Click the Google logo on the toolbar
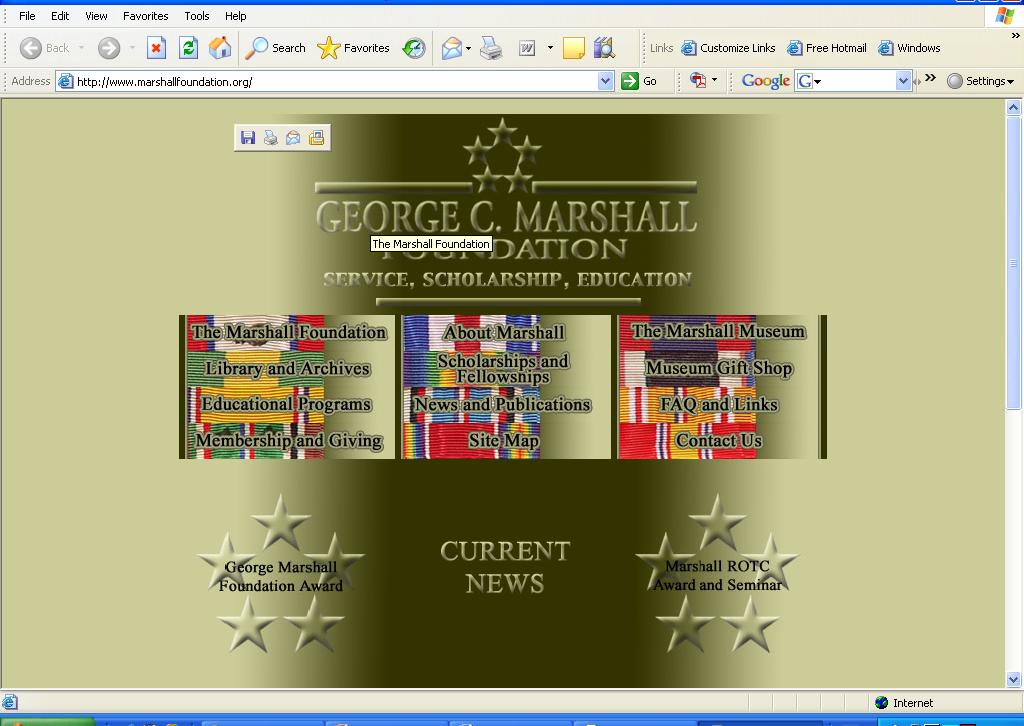Image resolution: width=1024 pixels, height=726 pixels. pyautogui.click(x=765, y=81)
